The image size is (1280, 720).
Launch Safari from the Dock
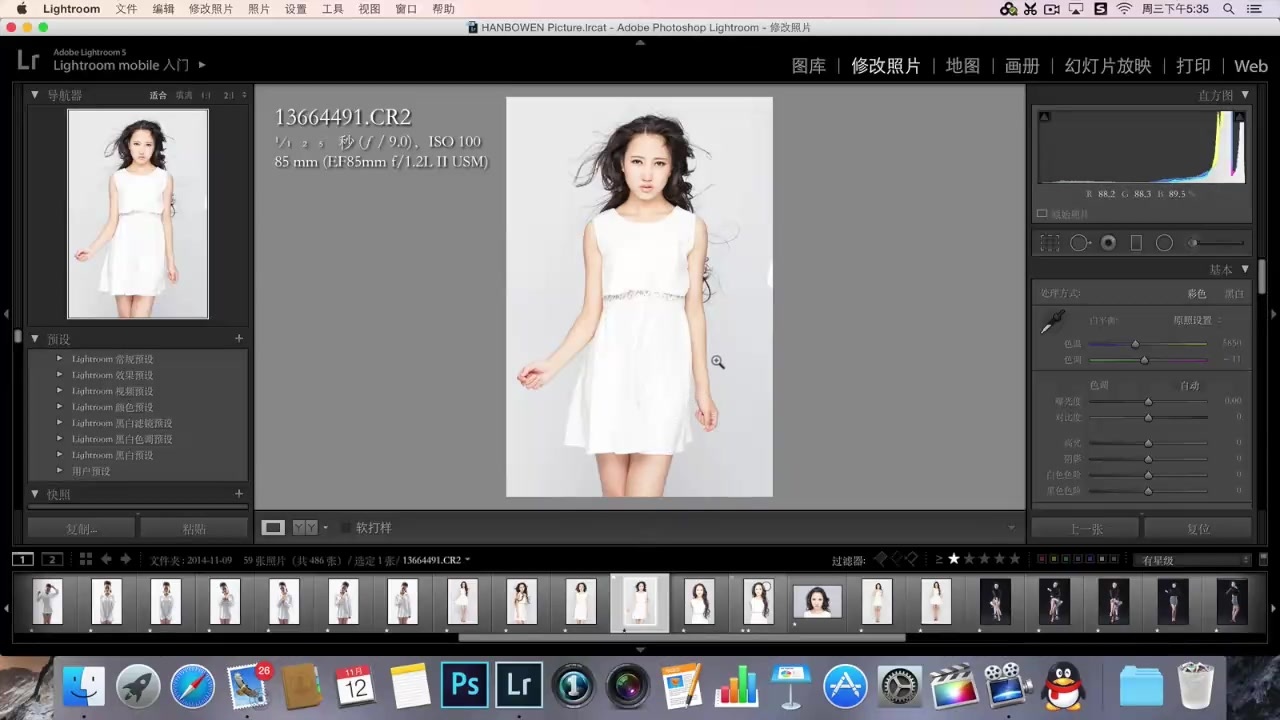(192, 686)
